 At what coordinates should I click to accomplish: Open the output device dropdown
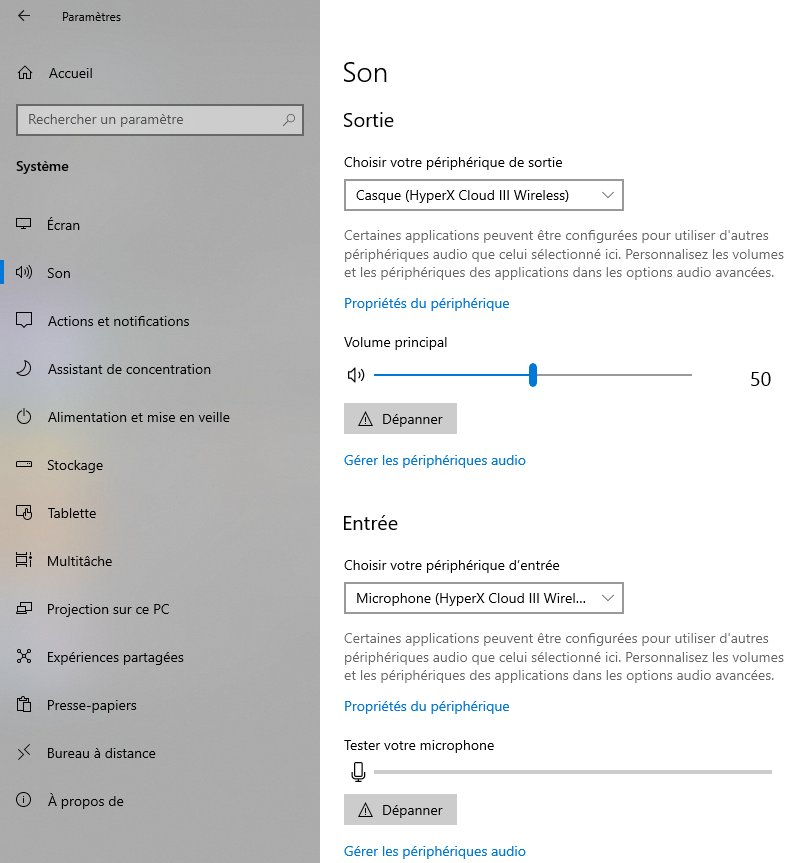coord(483,195)
